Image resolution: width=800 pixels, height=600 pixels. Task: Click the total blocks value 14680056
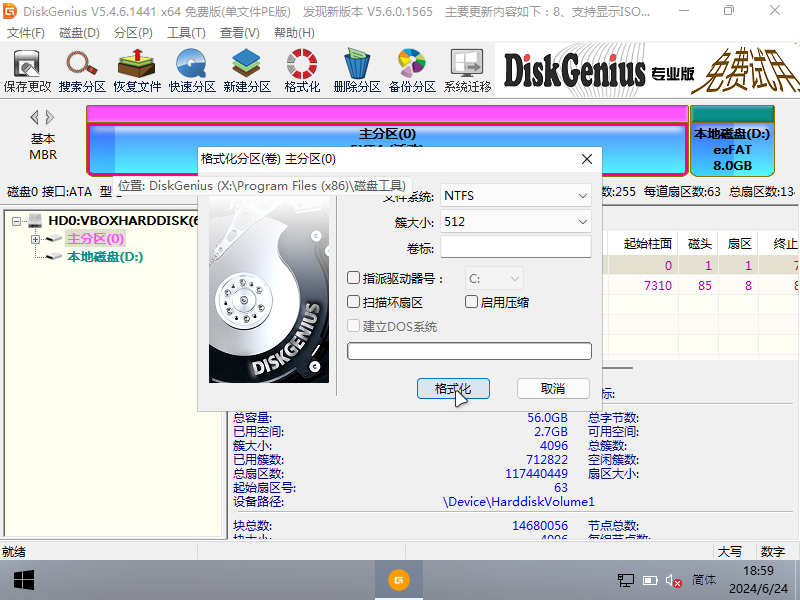click(540, 526)
